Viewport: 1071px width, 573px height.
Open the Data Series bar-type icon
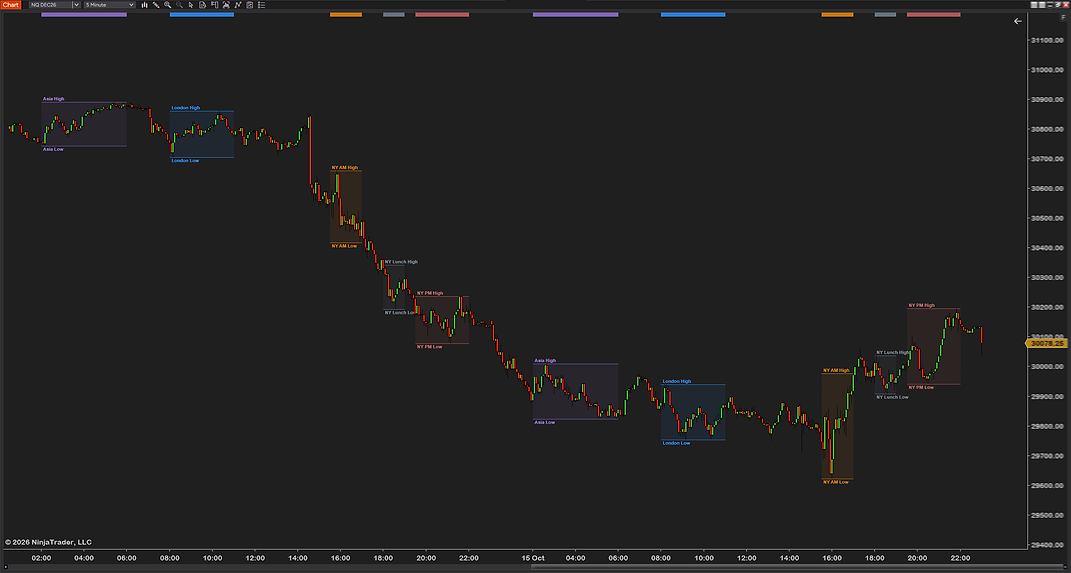coord(144,5)
